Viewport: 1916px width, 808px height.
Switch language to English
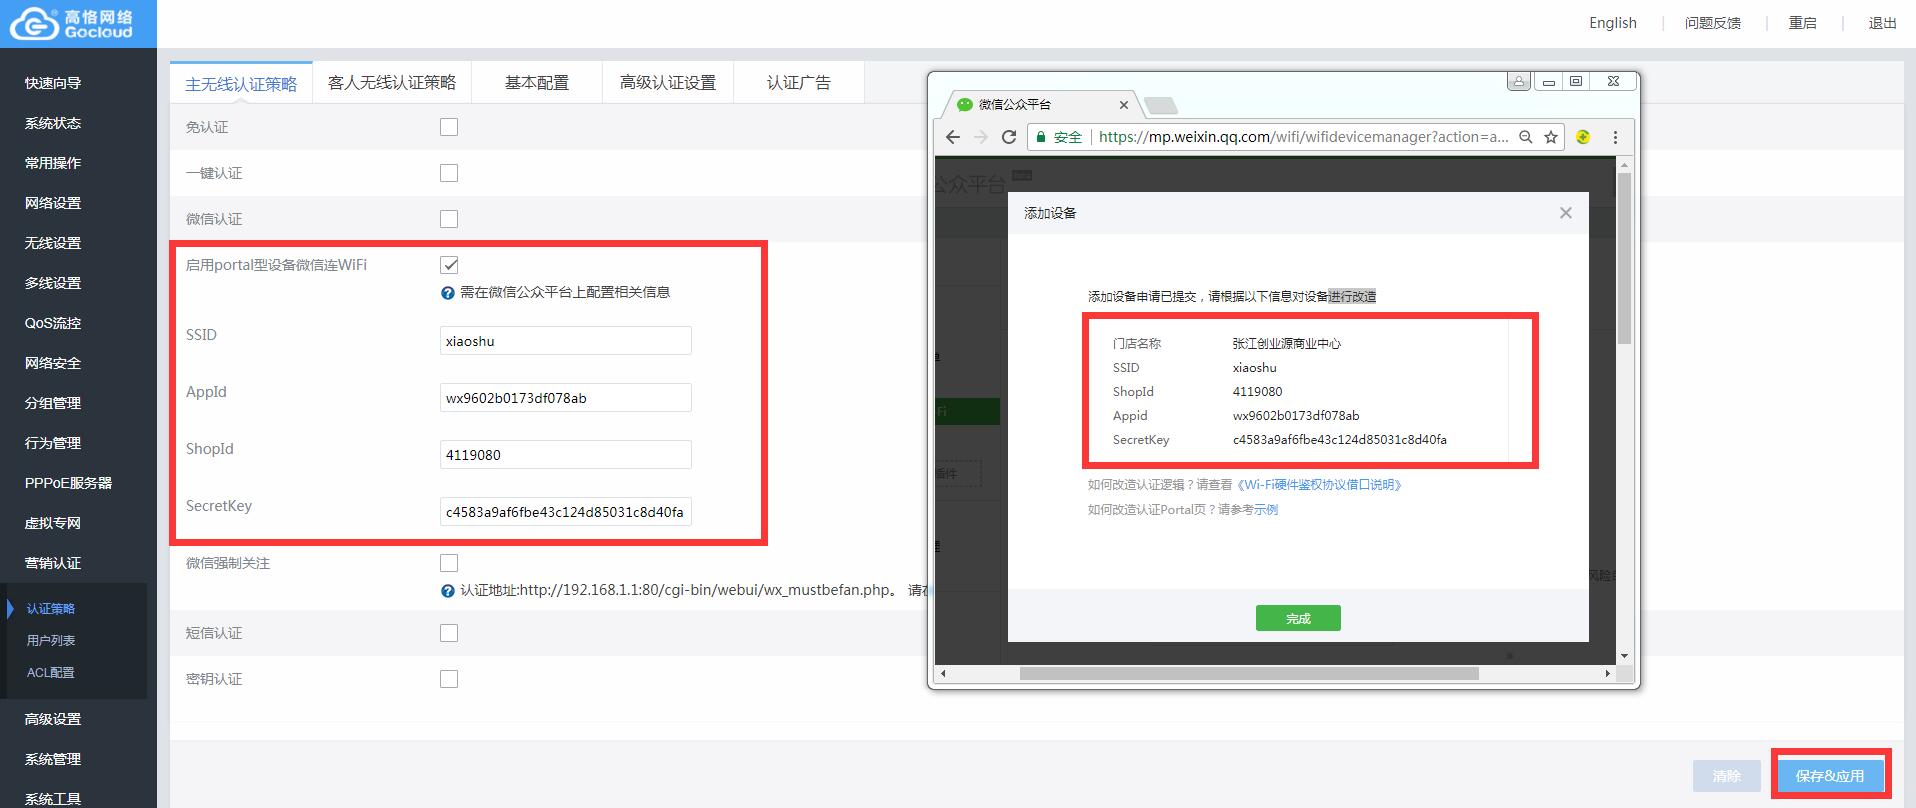coord(1613,23)
